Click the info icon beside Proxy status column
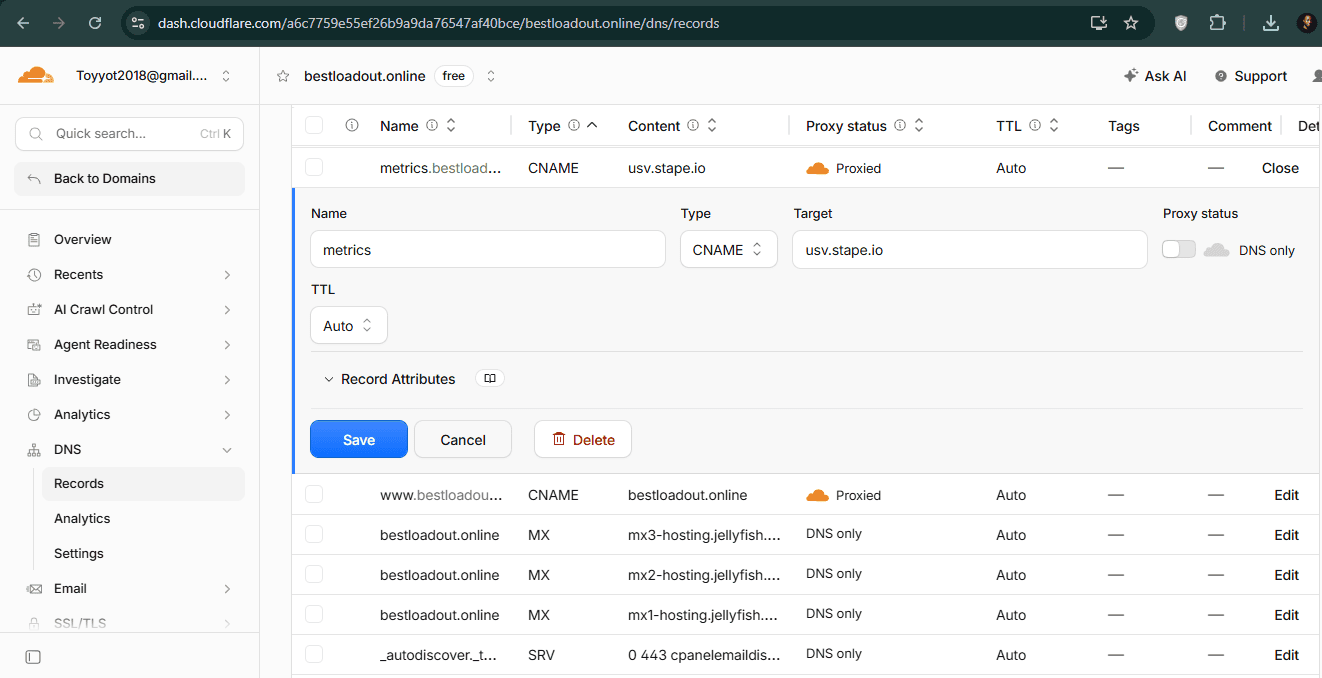This screenshot has height=678, width=1322. point(900,125)
